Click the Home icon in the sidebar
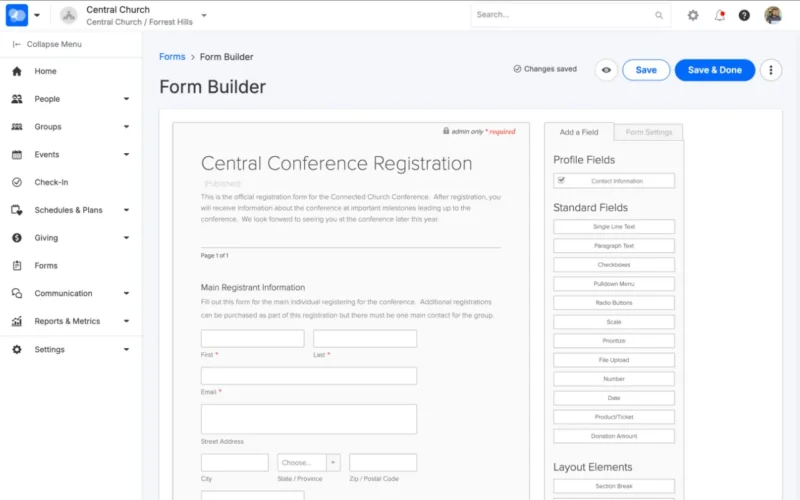The height and width of the screenshot is (500, 800). coord(17,71)
